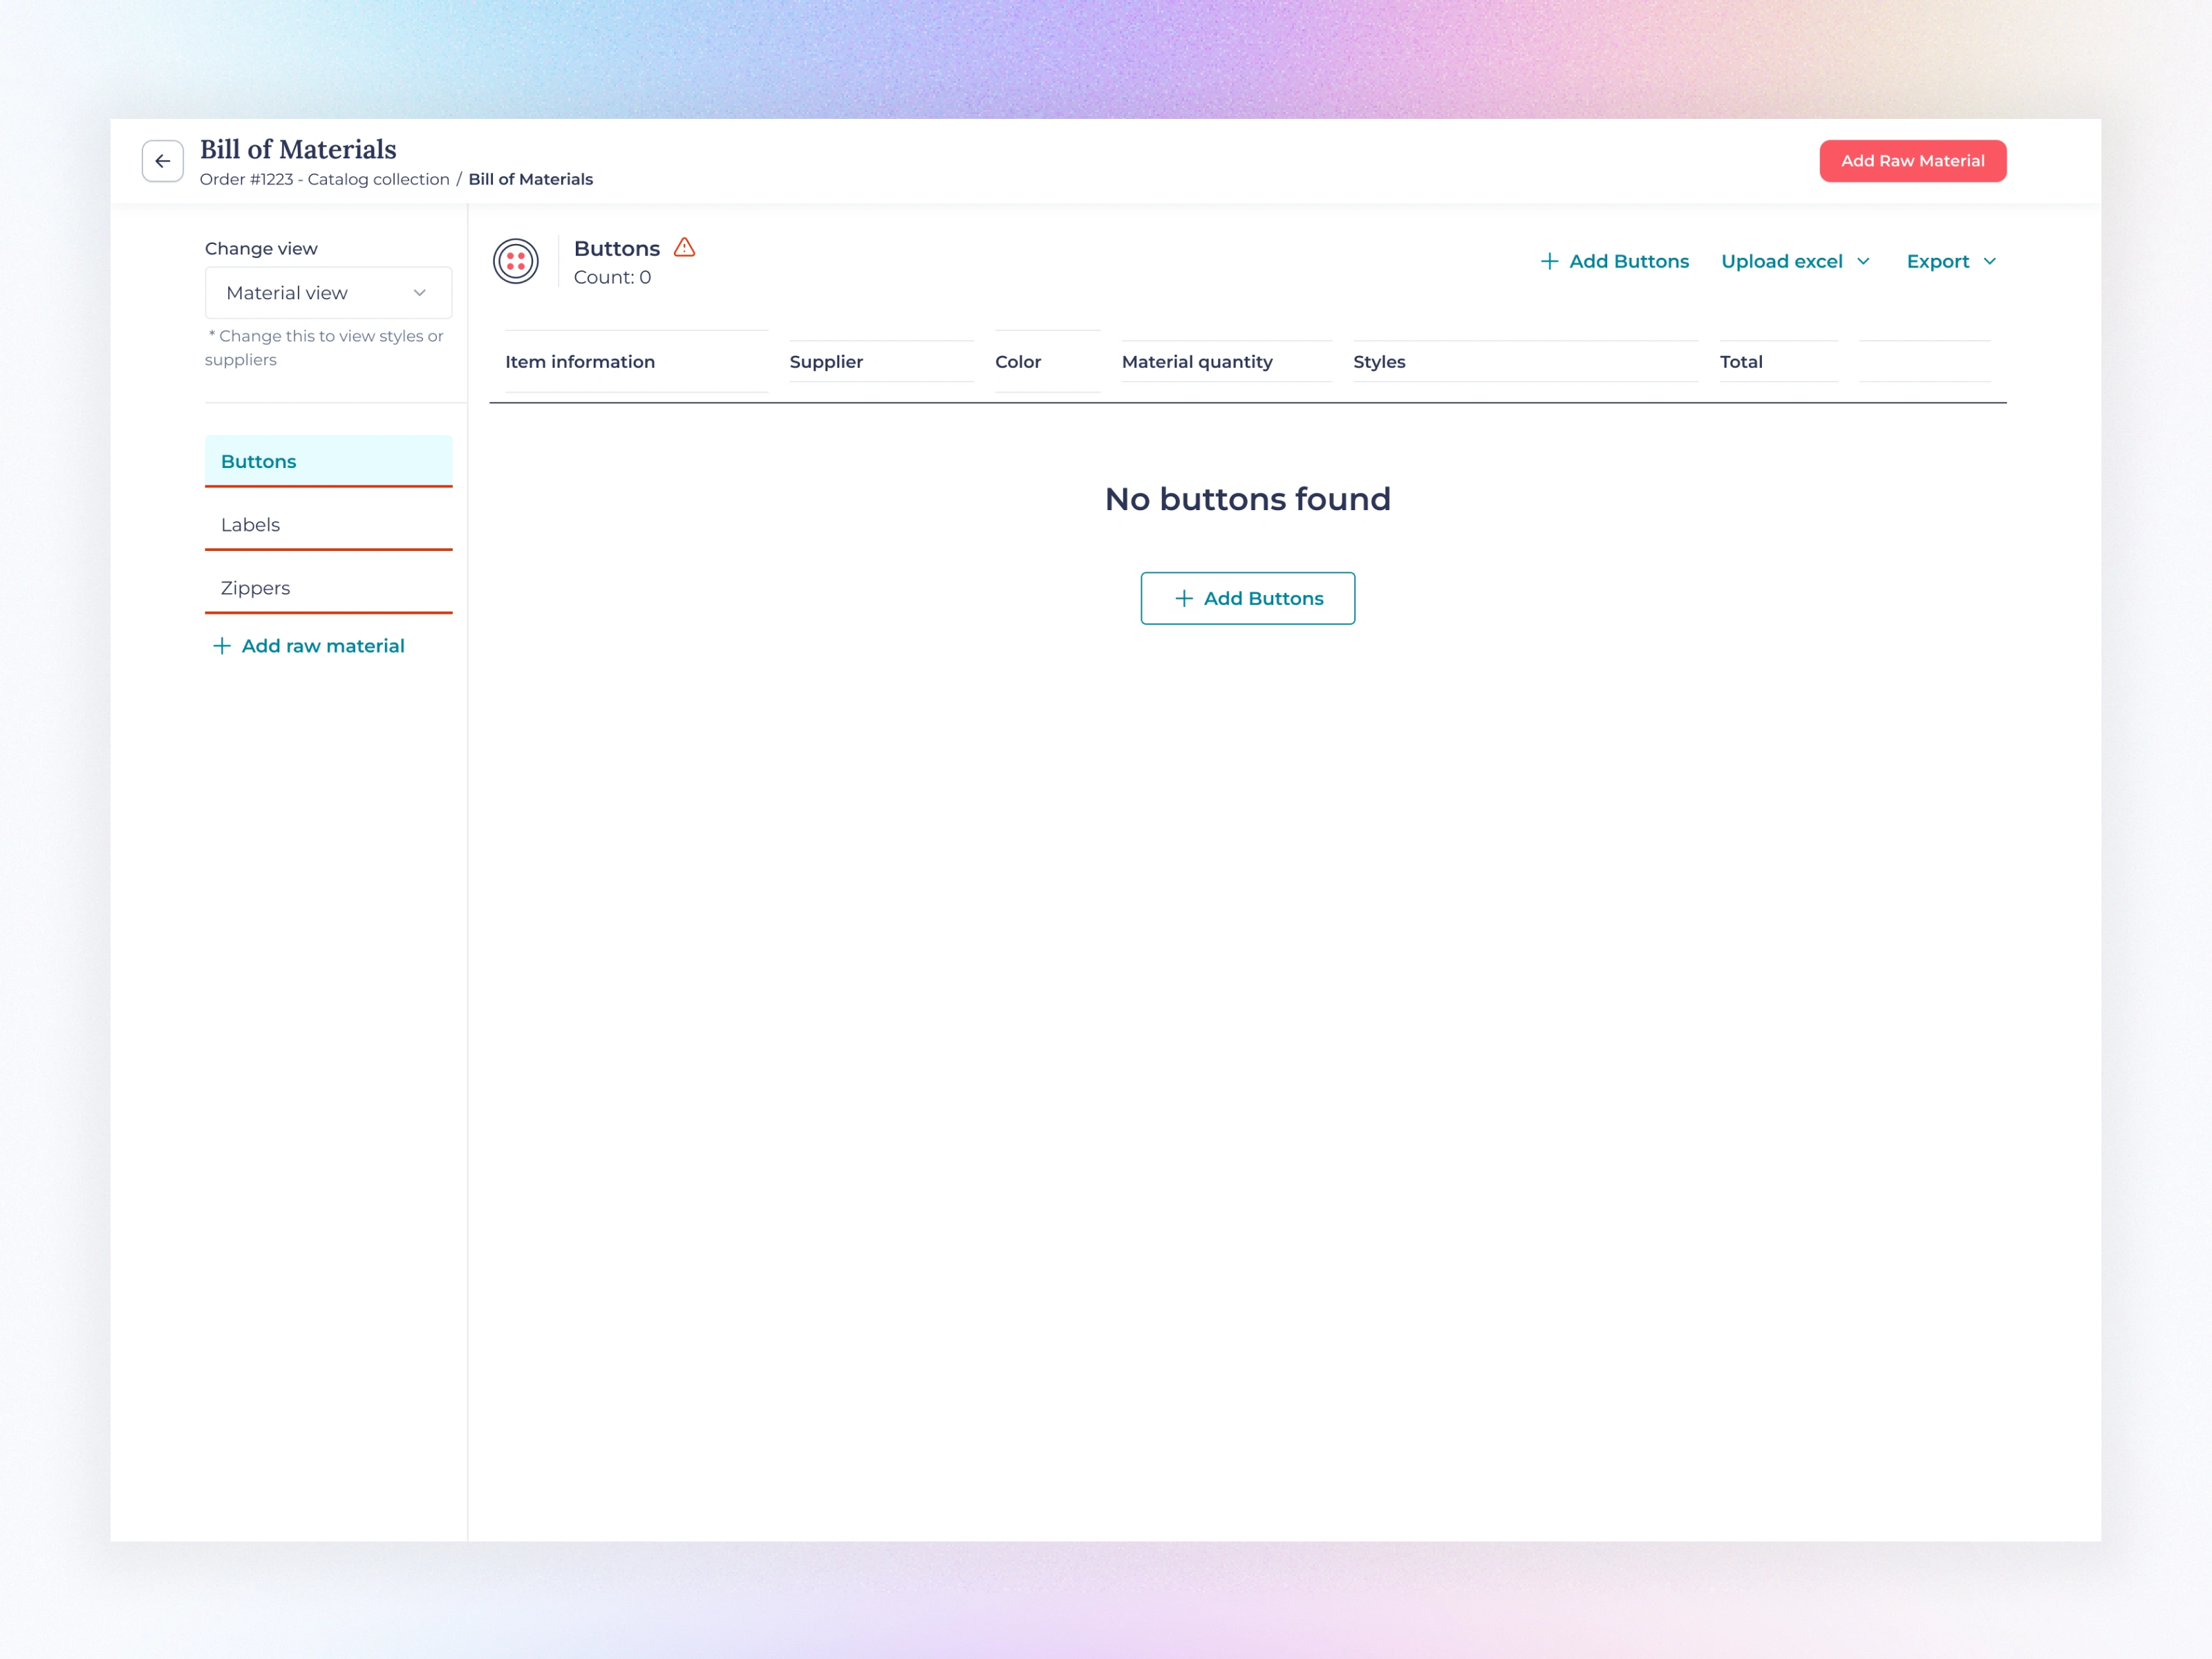2212x1659 pixels.
Task: Click plus icon in centered Add Buttons button
Action: (x=1184, y=598)
